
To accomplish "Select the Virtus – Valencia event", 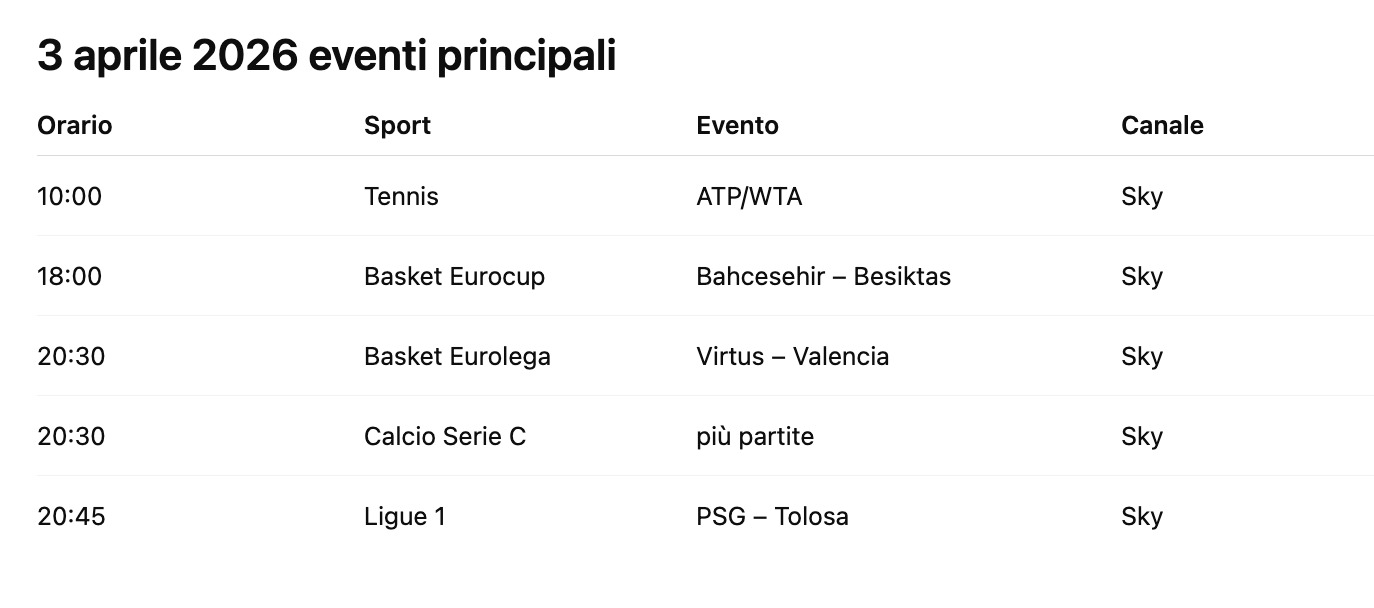I will [x=792, y=357].
